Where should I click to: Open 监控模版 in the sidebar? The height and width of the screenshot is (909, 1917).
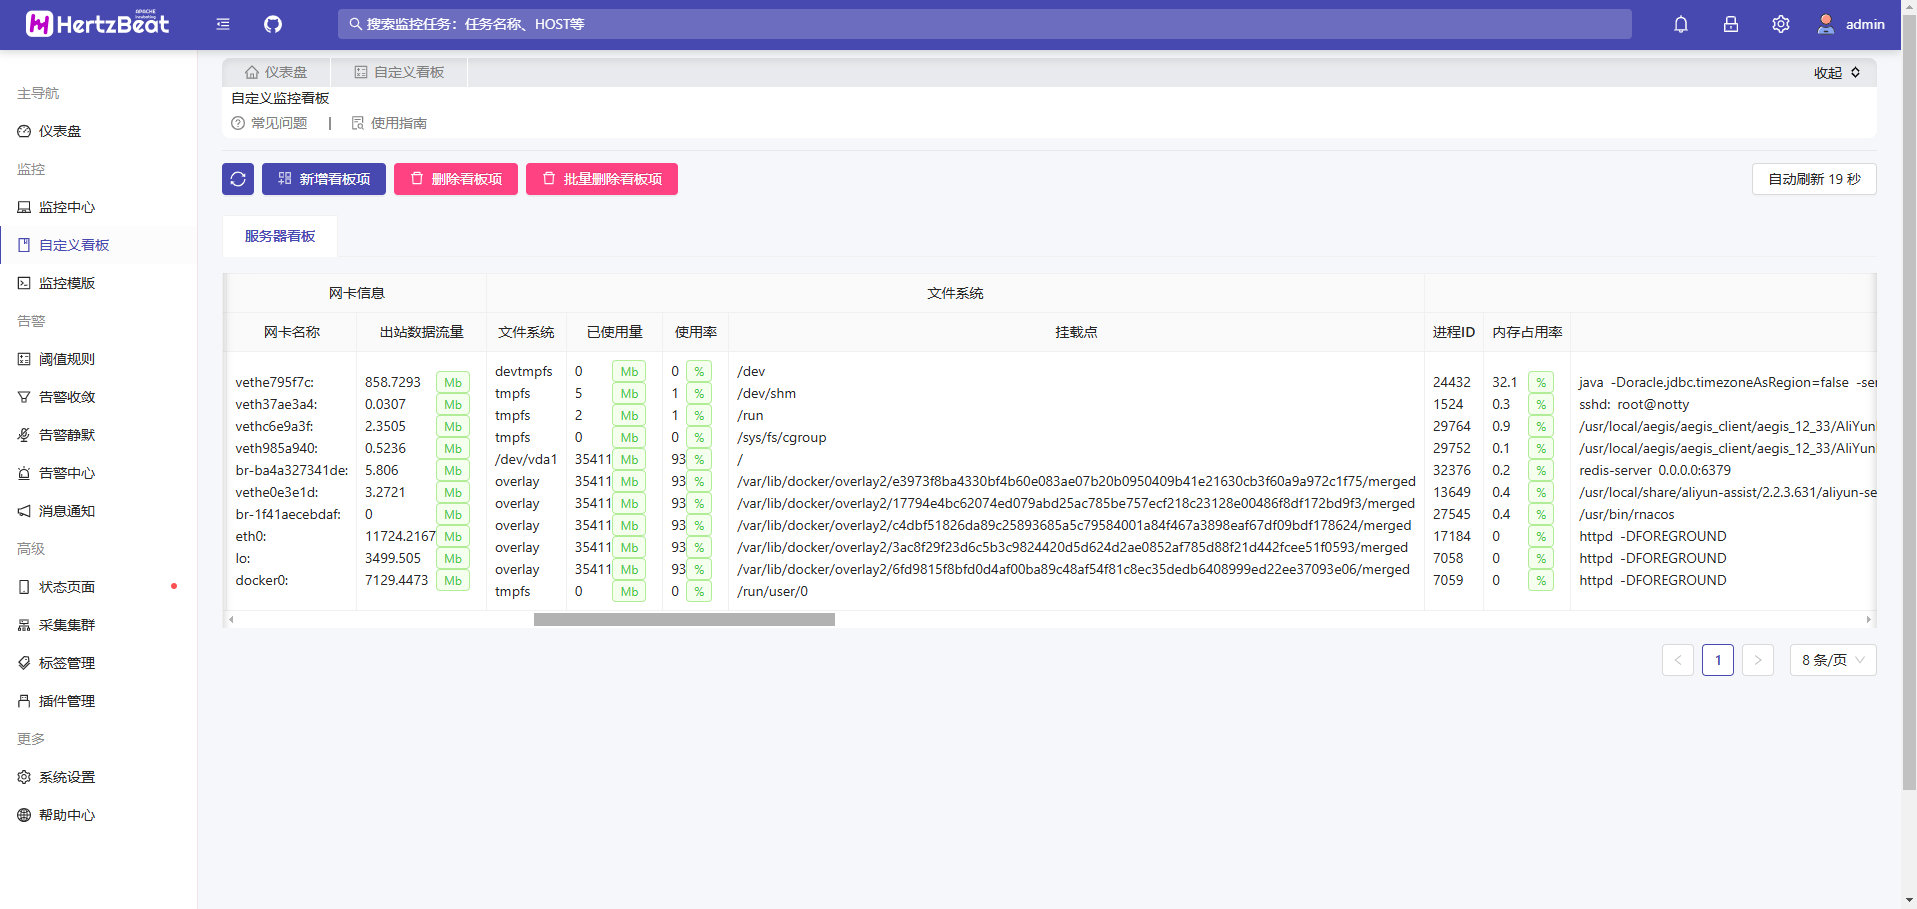[x=98, y=283]
